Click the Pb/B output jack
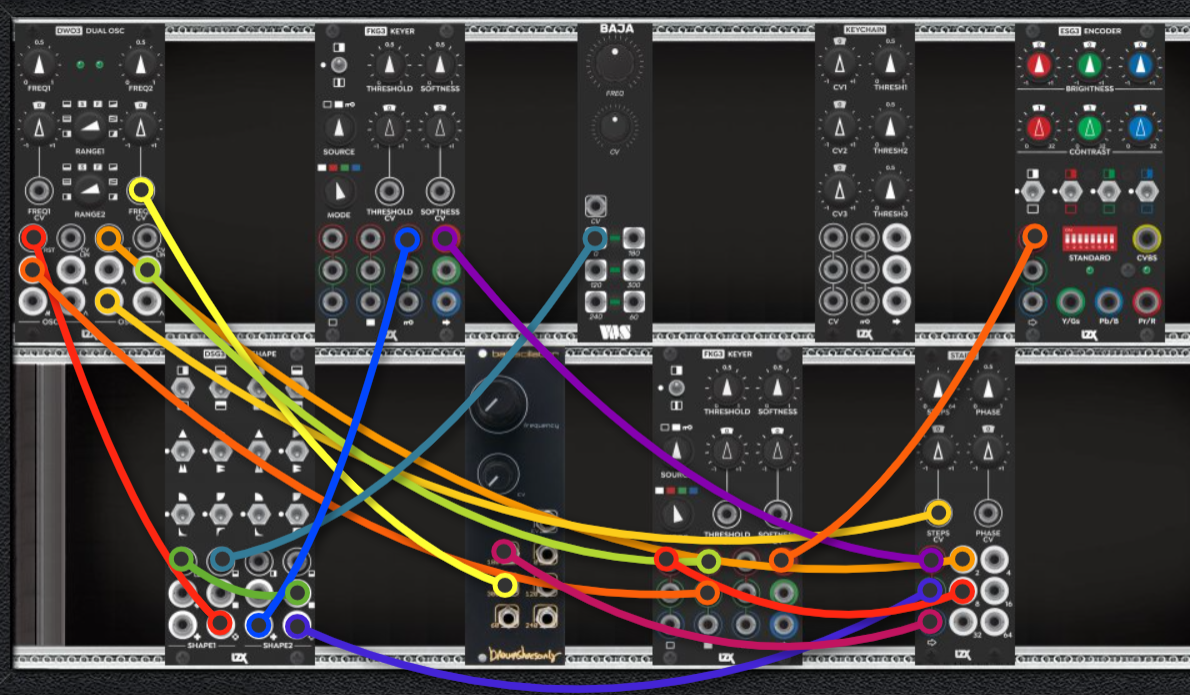The image size is (1190, 695). pos(1108,302)
